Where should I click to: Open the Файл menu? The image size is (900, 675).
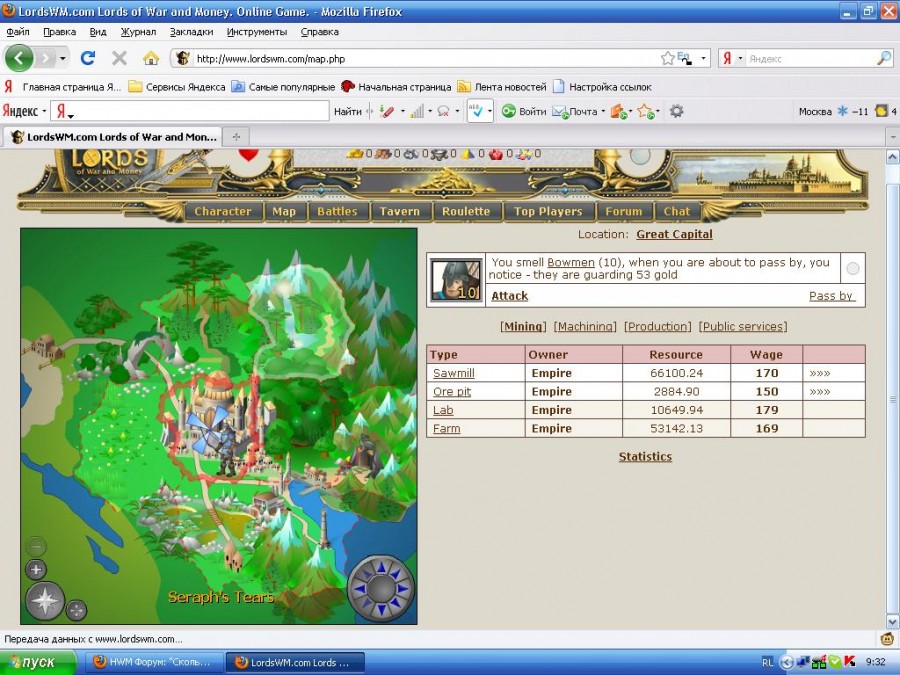[18, 32]
